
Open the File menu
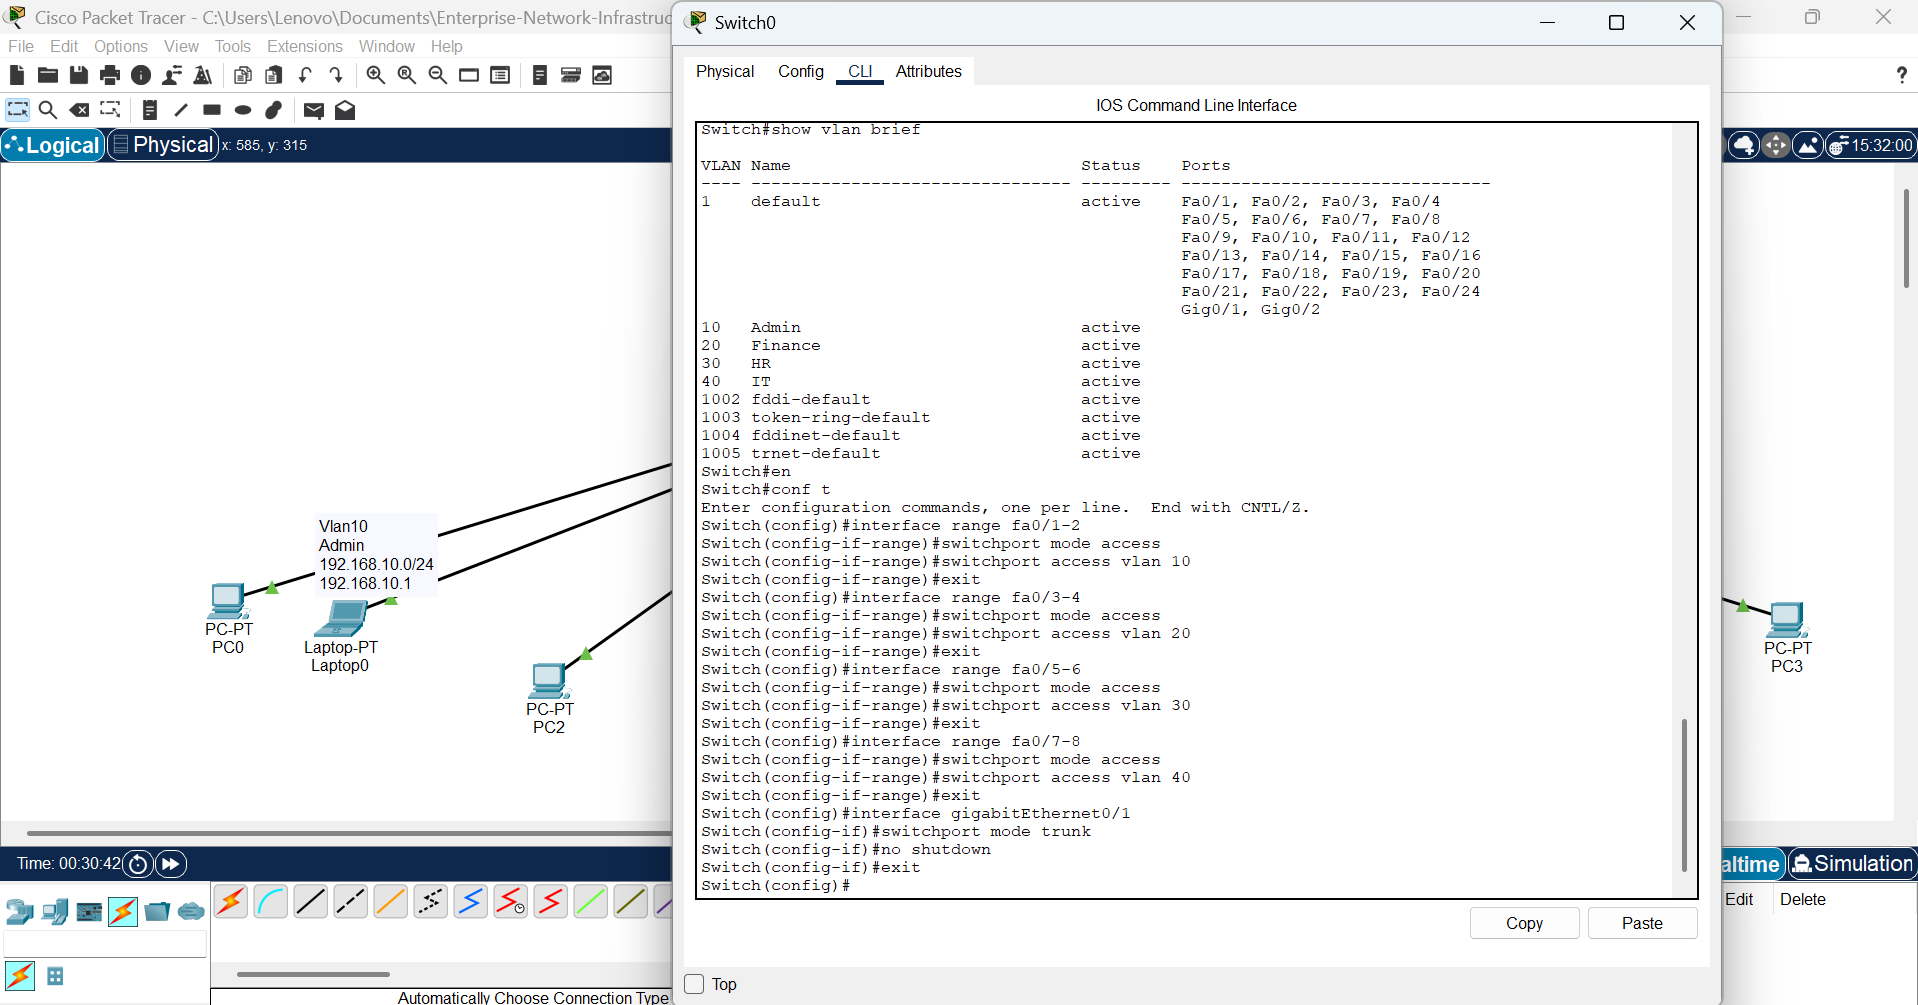(21, 46)
